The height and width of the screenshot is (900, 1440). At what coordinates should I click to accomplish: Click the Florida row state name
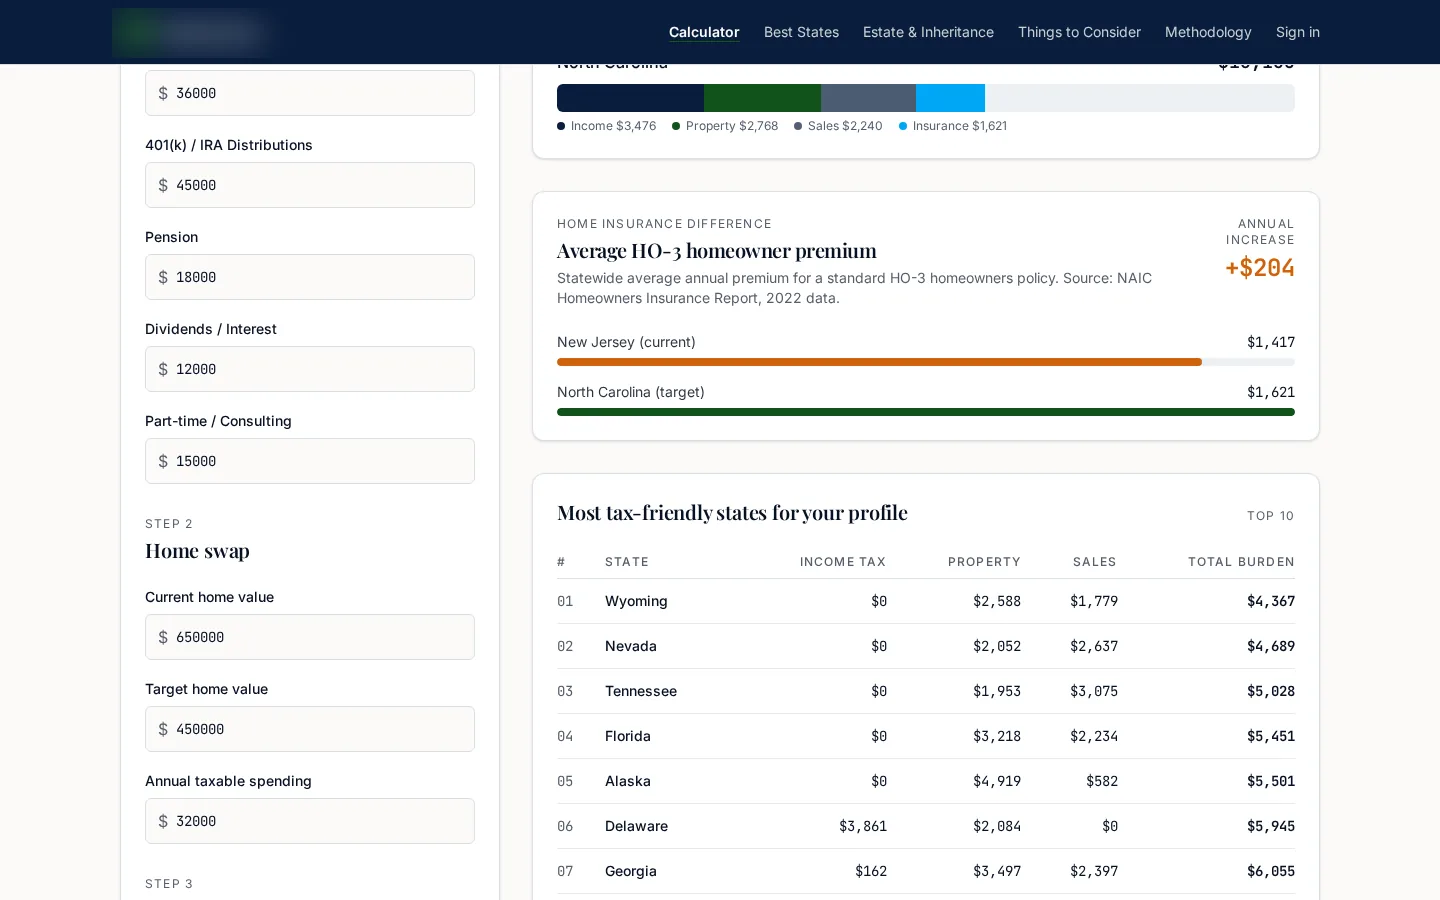click(628, 736)
